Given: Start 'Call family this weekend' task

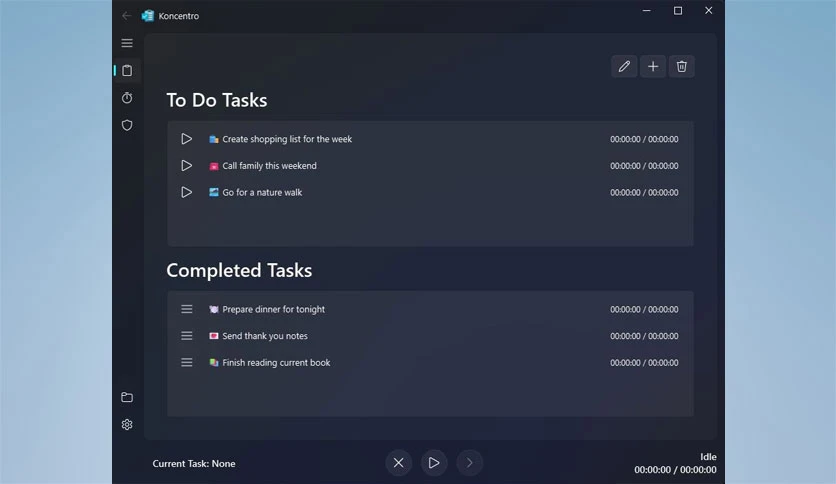Looking at the screenshot, I should tap(186, 166).
